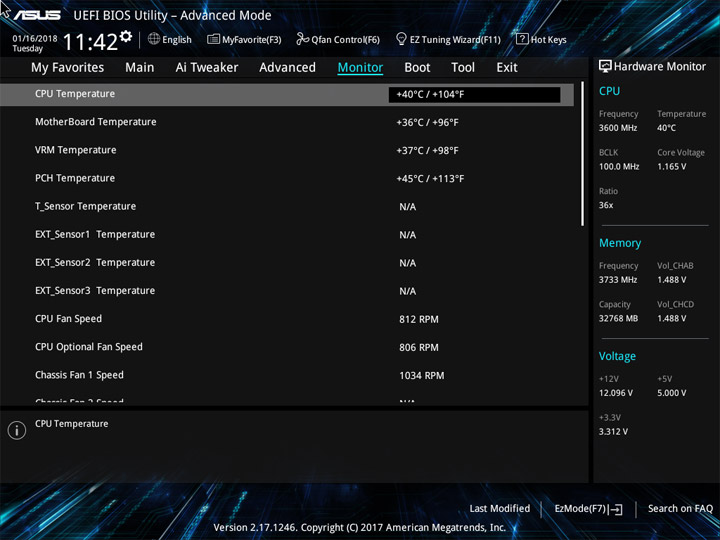Click the +37°C / +98°F value
Image resolution: width=720 pixels, height=540 pixels.
pos(428,151)
